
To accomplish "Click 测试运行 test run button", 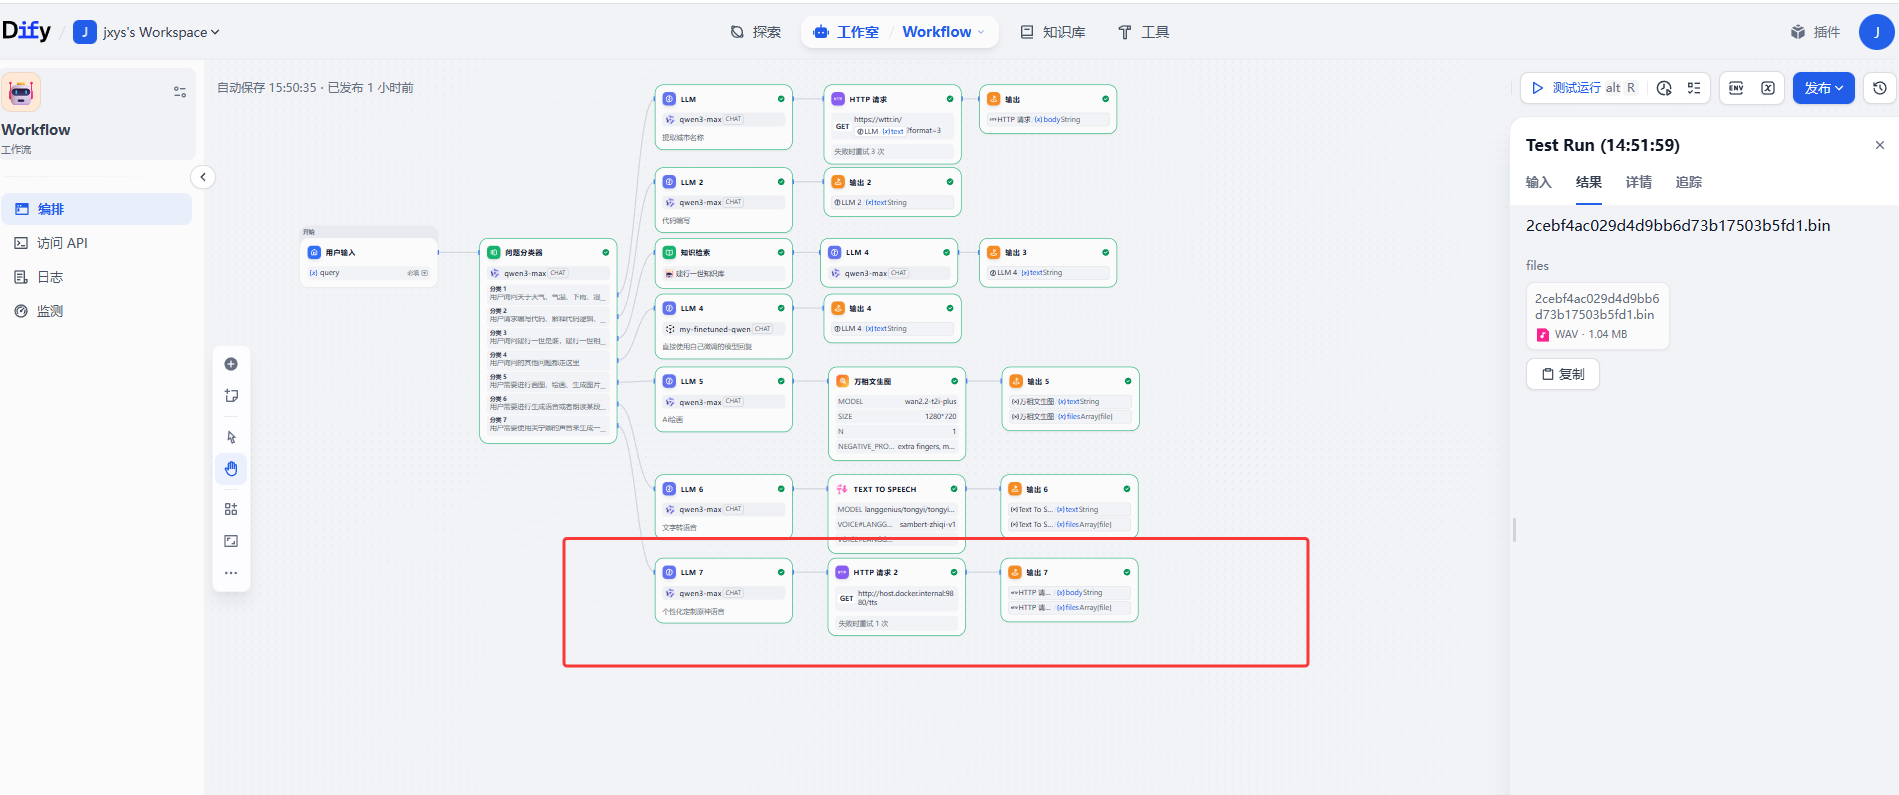I will 1584,88.
